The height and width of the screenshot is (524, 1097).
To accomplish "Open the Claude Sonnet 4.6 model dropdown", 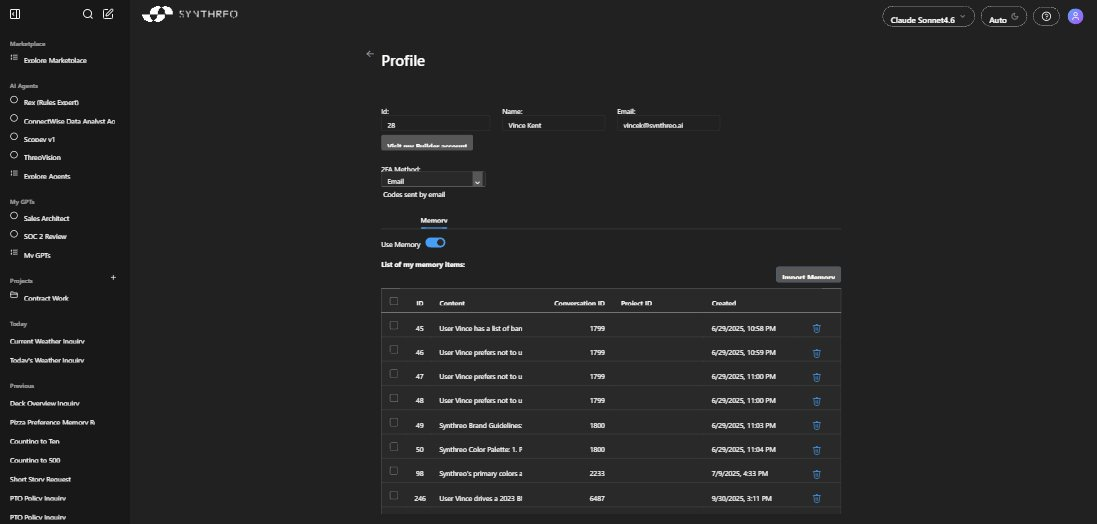I will 929,18.
